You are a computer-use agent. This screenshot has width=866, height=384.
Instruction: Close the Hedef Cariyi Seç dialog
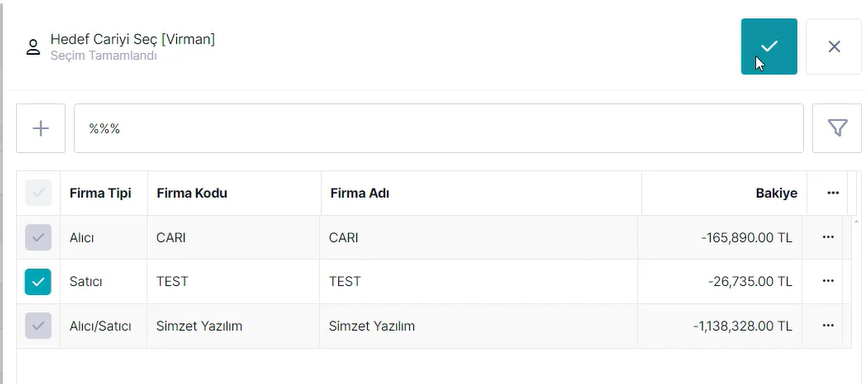(834, 46)
